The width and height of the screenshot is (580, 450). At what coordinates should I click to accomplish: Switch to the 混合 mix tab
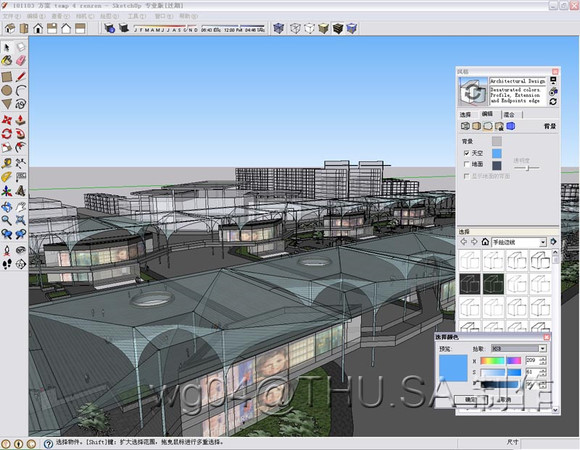click(510, 114)
